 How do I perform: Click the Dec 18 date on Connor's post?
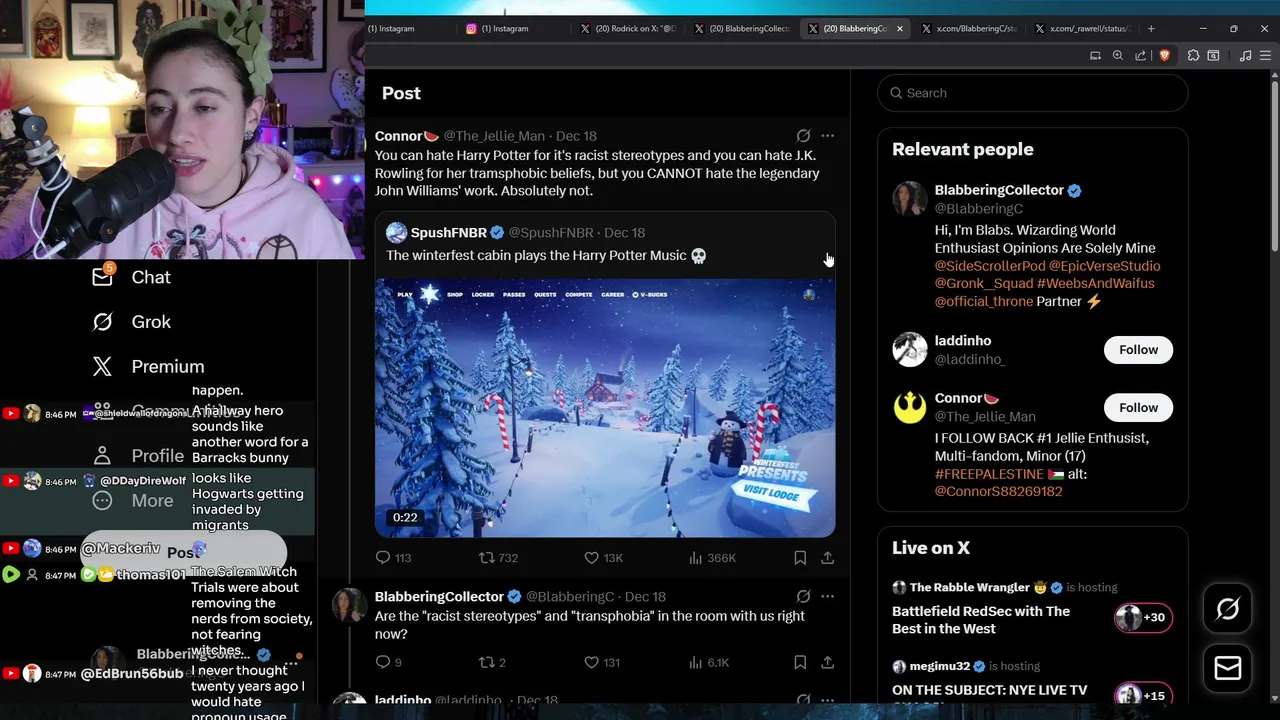576,136
